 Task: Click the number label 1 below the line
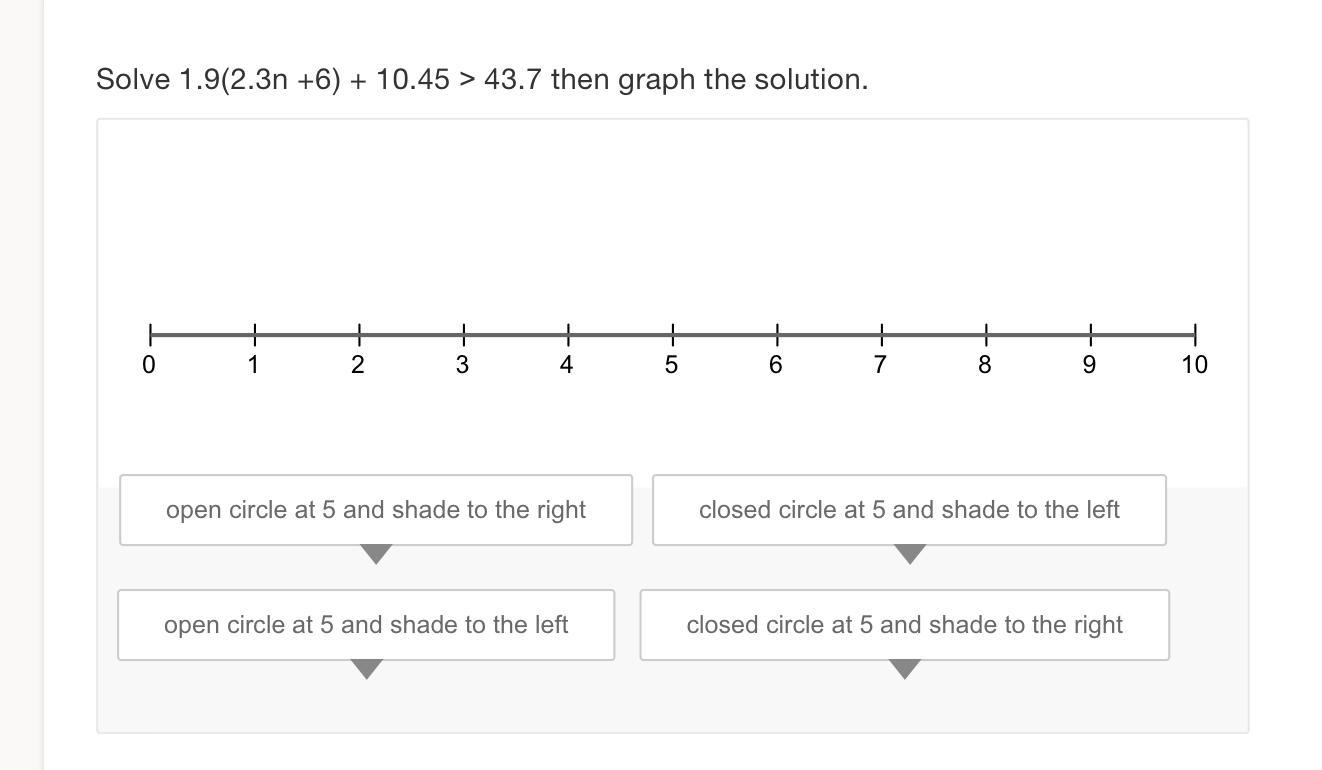pos(254,365)
